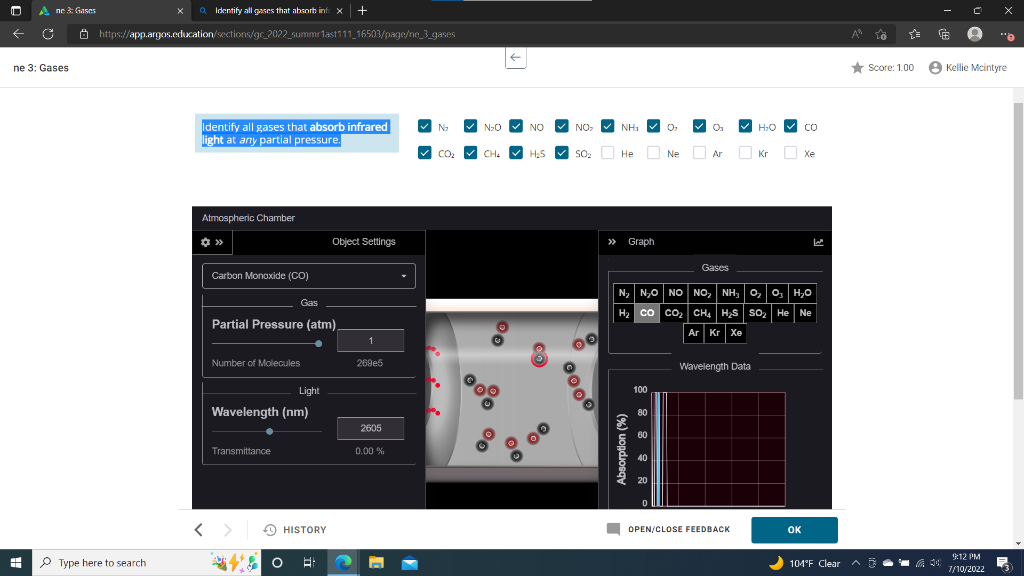Toggle OPEN/CLOSE FEEDBACK
The width and height of the screenshot is (1024, 576).
coord(669,529)
